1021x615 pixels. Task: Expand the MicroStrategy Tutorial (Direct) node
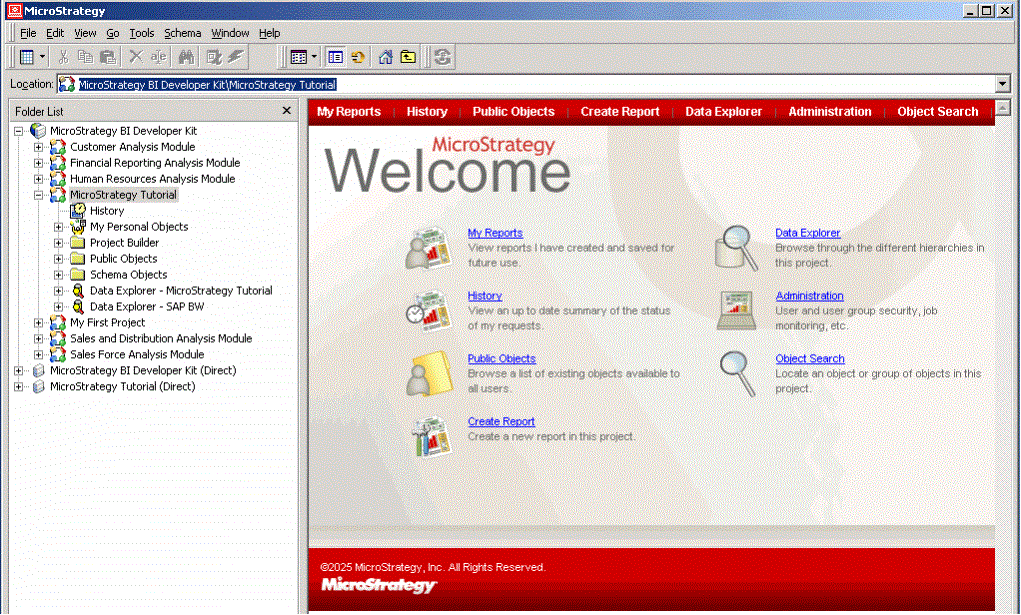pos(18,386)
